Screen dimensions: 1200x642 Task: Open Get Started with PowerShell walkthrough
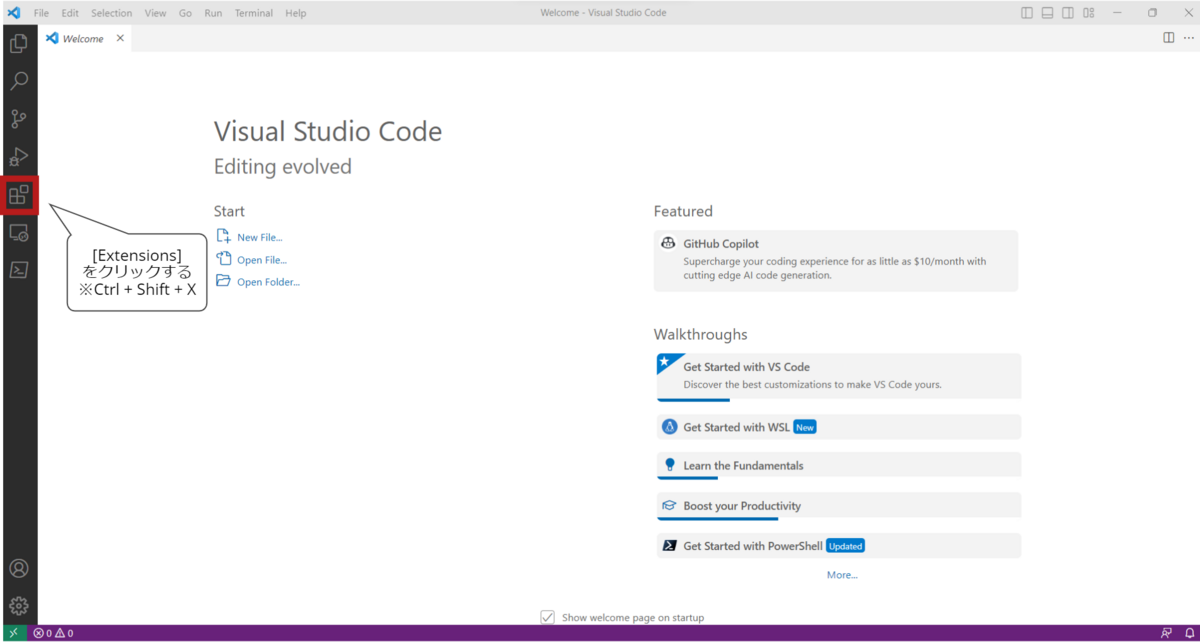tap(839, 546)
